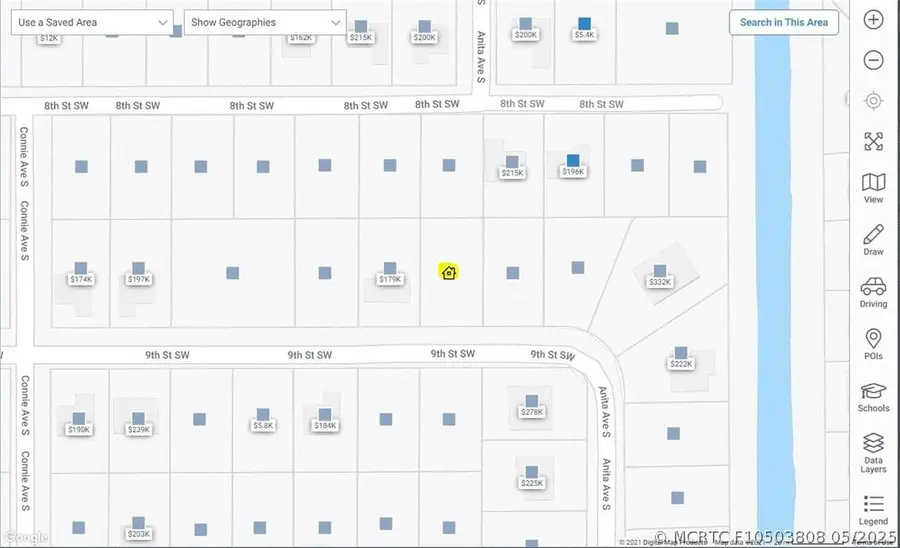
Task: Select the $225K property marker
Action: pyautogui.click(x=532, y=477)
